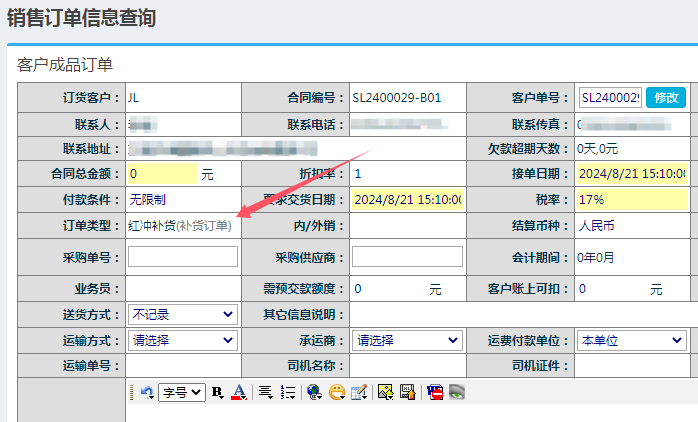698x422 pixels.
Task: Insert an emoticon using smiley icon
Action: (337, 393)
